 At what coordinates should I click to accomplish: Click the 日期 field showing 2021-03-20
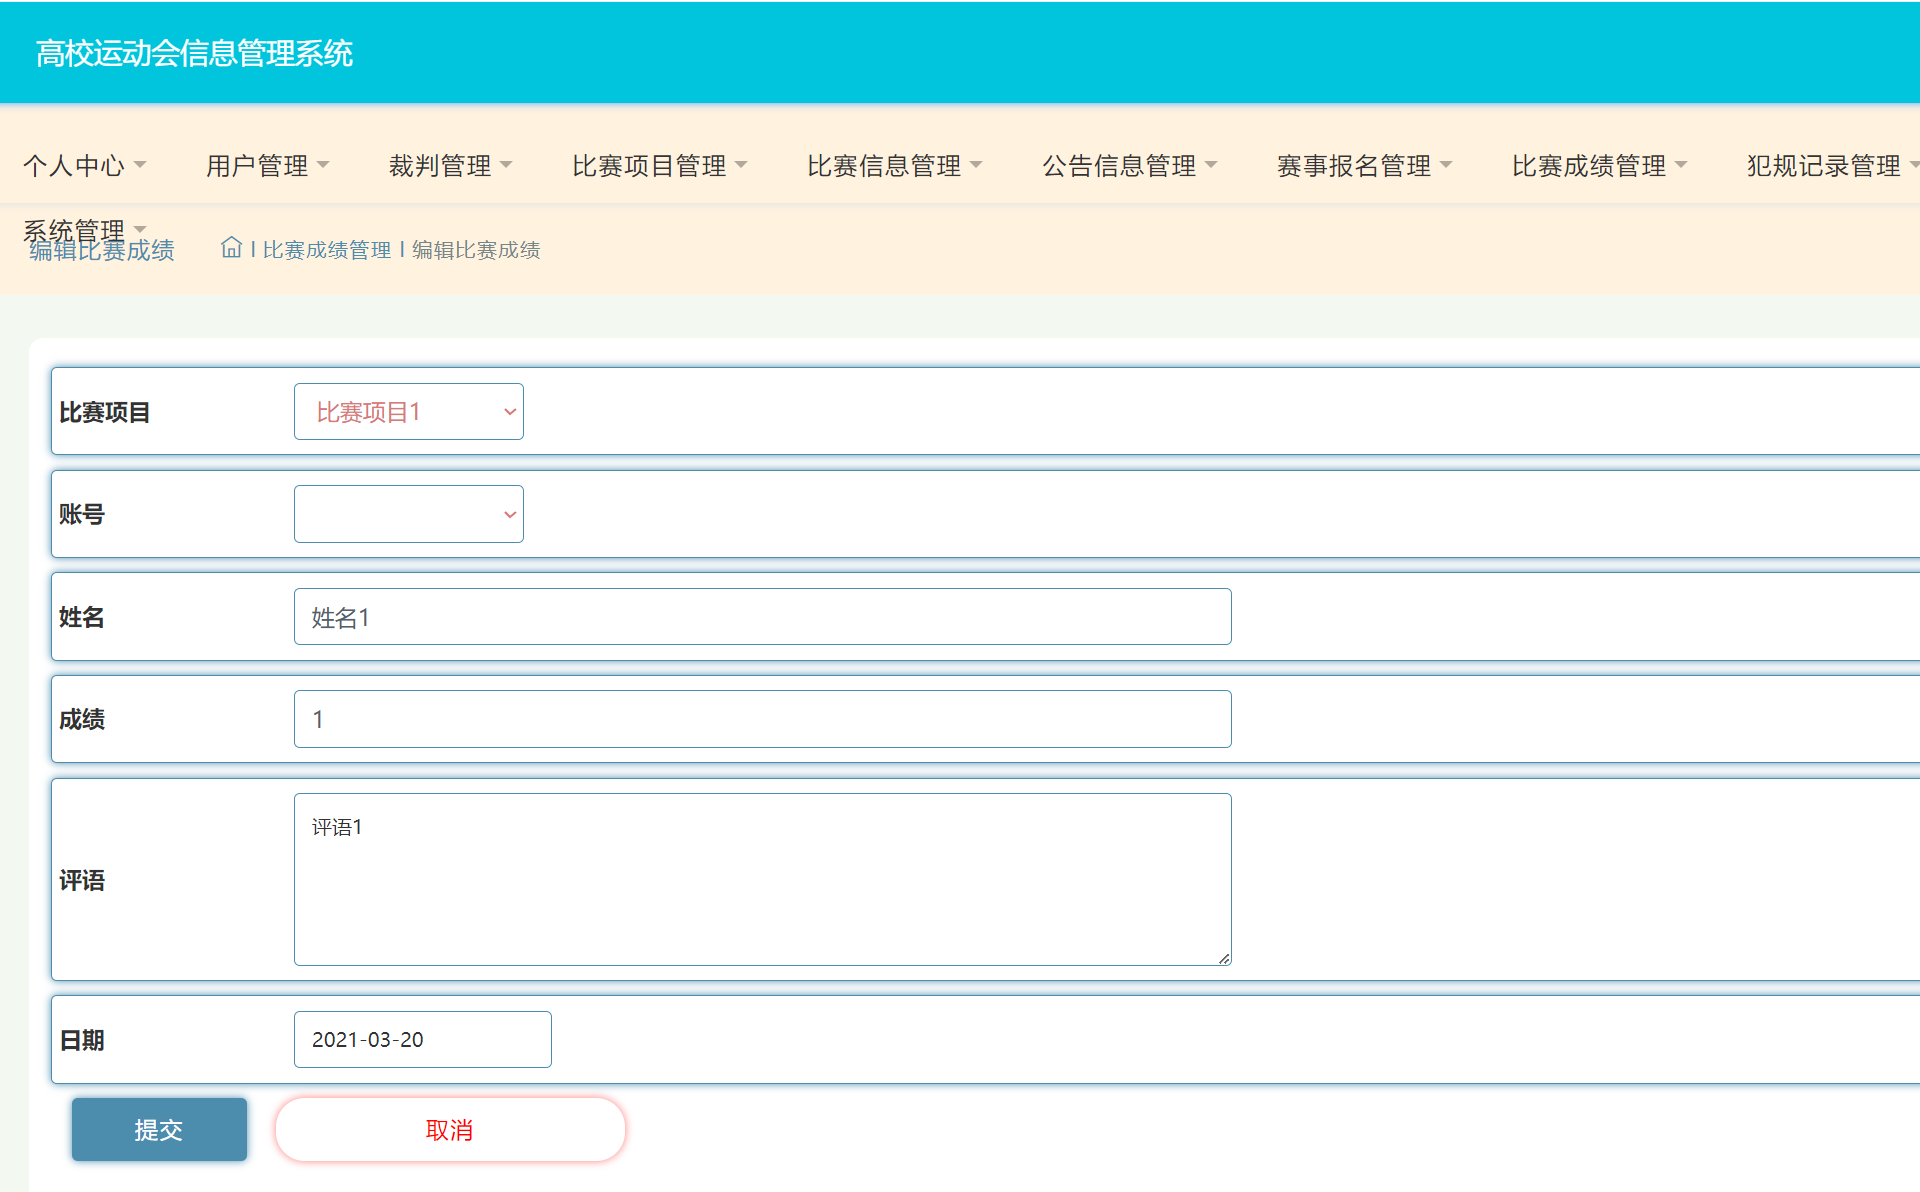[422, 1039]
